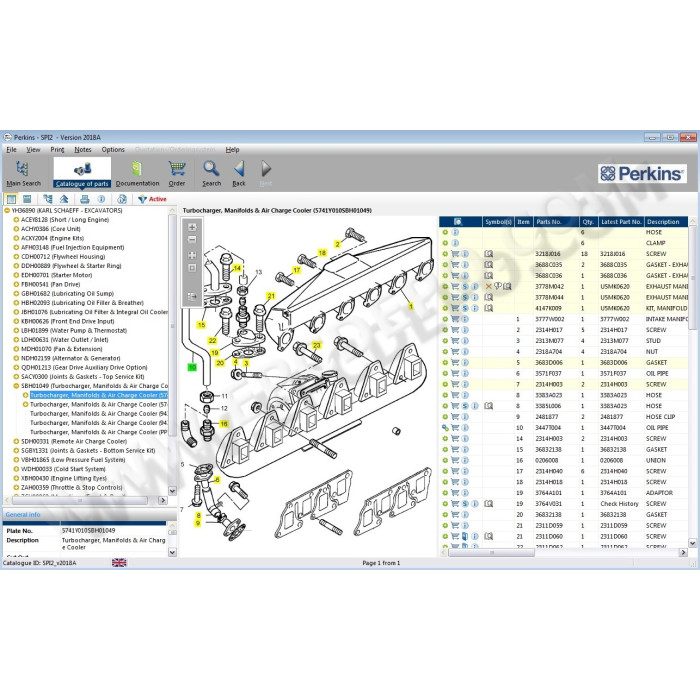This screenshot has width=700, height=700.
Task: Click the Search magnifier in the toolbar
Action: tap(211, 173)
